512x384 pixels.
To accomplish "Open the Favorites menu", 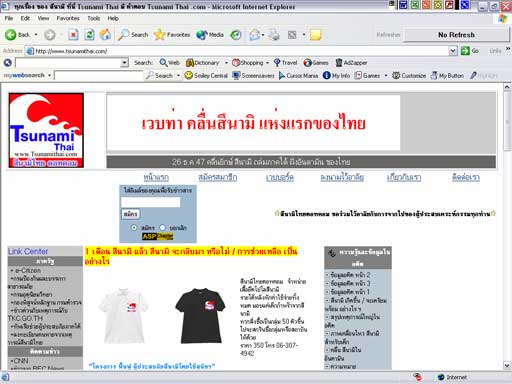I will pyautogui.click(x=68, y=18).
